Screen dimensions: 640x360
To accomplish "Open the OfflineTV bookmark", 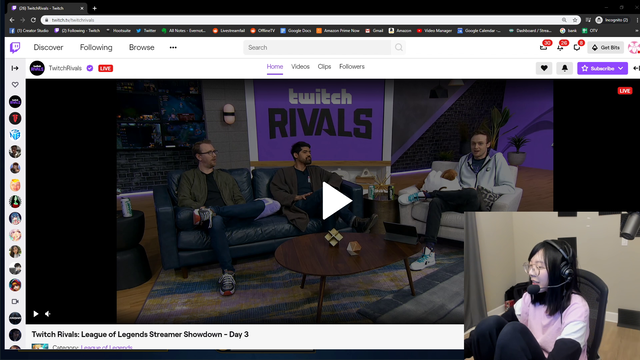I will 263,31.
